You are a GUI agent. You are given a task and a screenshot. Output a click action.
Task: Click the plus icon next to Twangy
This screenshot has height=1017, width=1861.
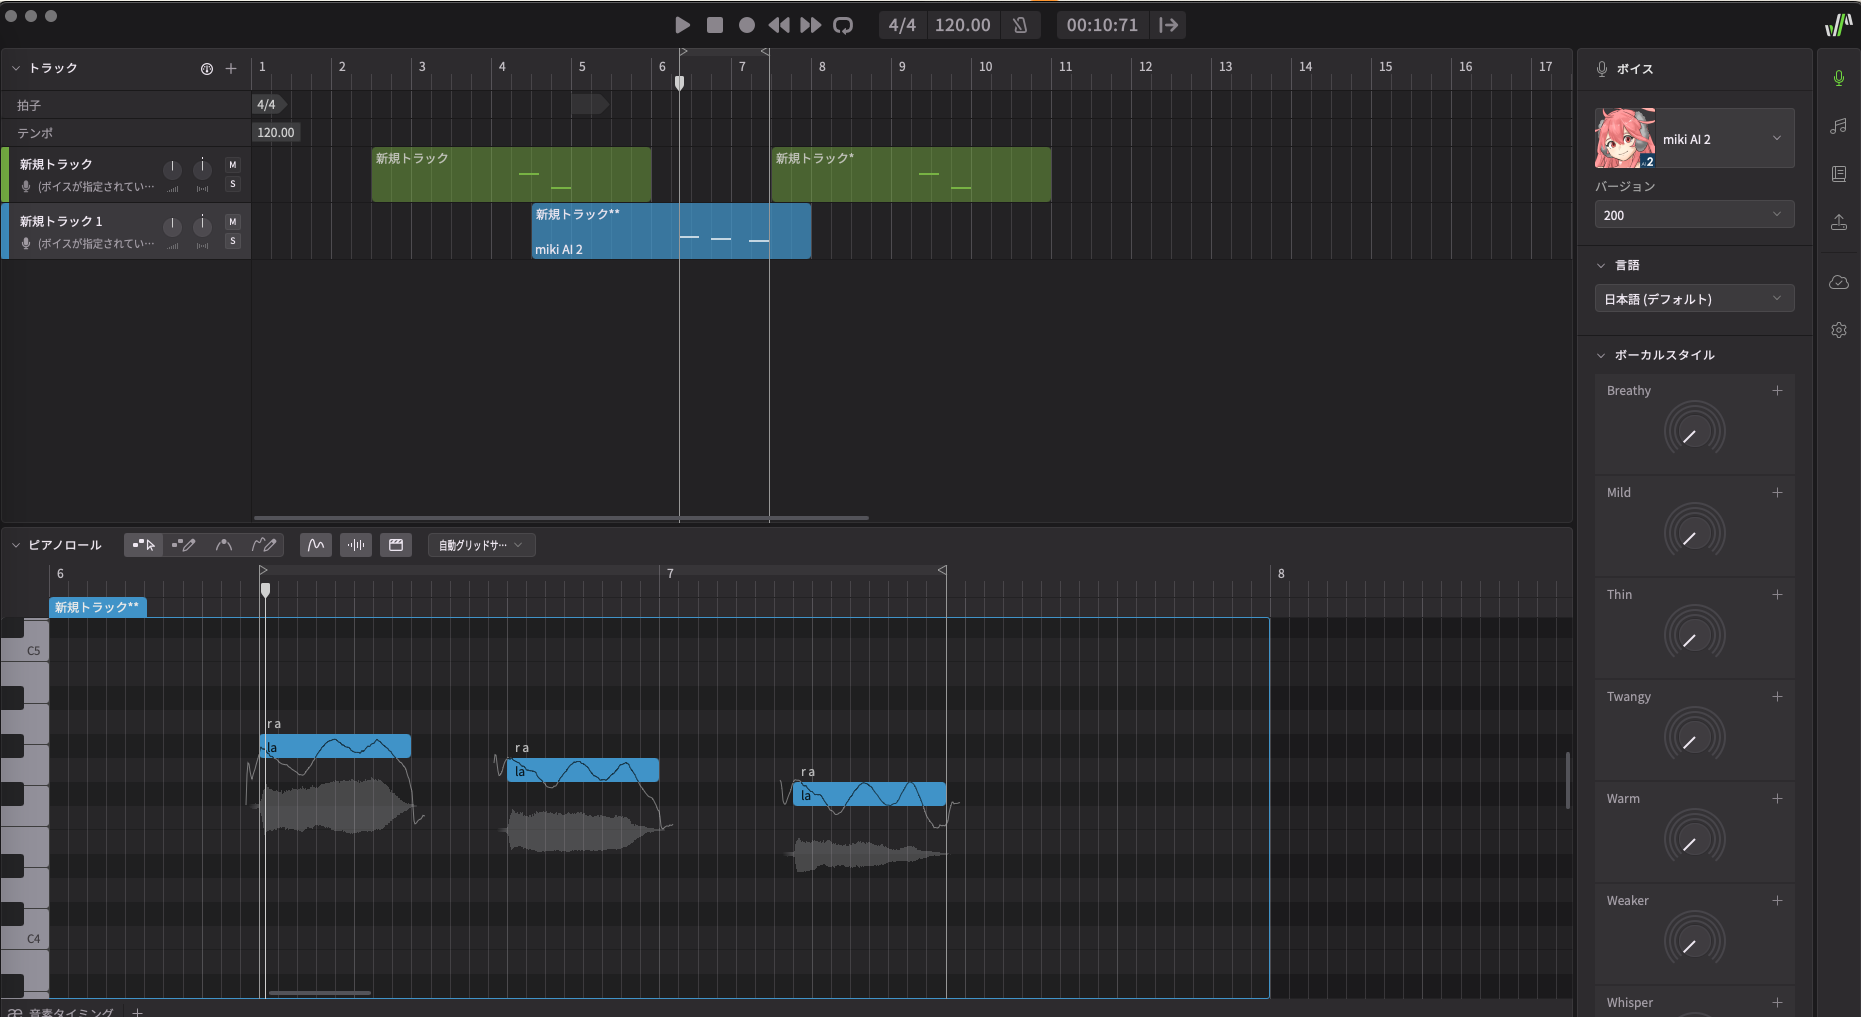1777,697
